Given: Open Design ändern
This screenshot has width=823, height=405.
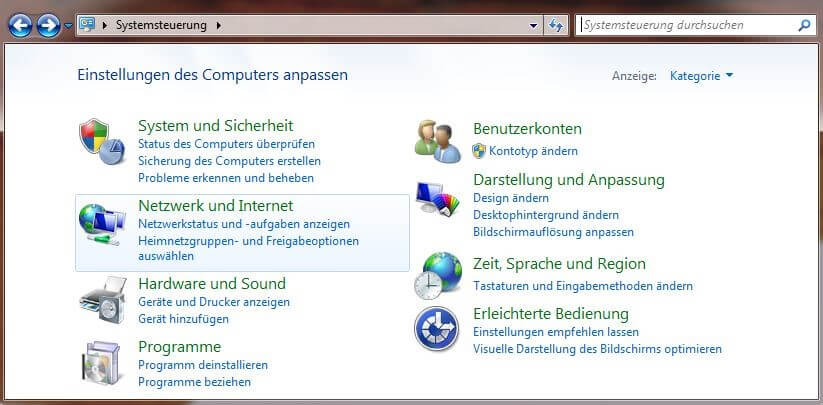Looking at the screenshot, I should point(511,198).
